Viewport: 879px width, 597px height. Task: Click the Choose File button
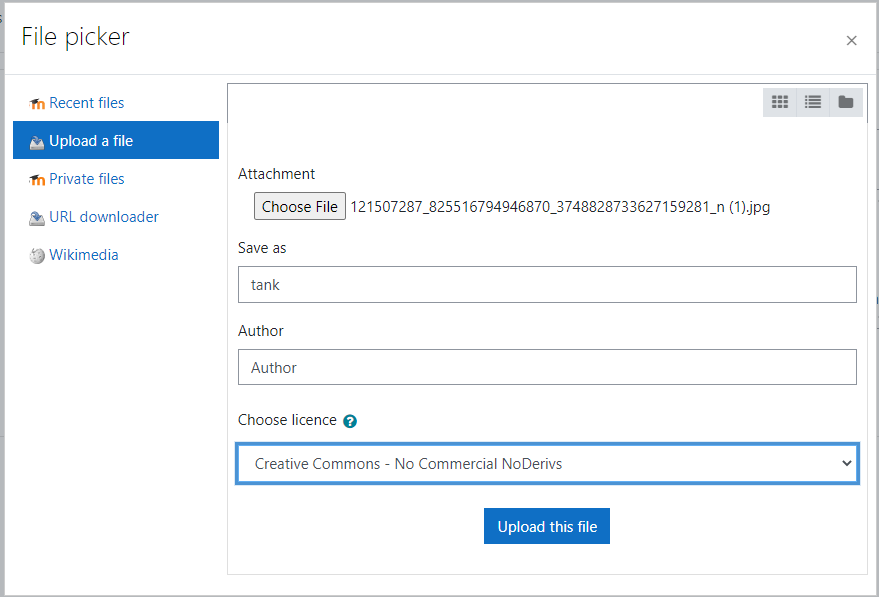[x=300, y=206]
